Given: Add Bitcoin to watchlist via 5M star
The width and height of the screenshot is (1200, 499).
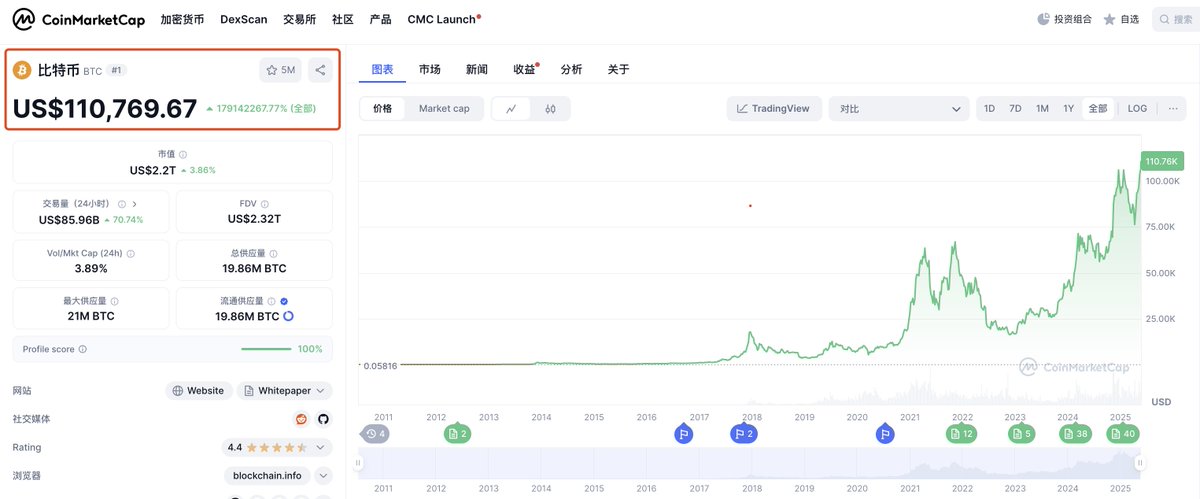Looking at the screenshot, I should pos(281,70).
